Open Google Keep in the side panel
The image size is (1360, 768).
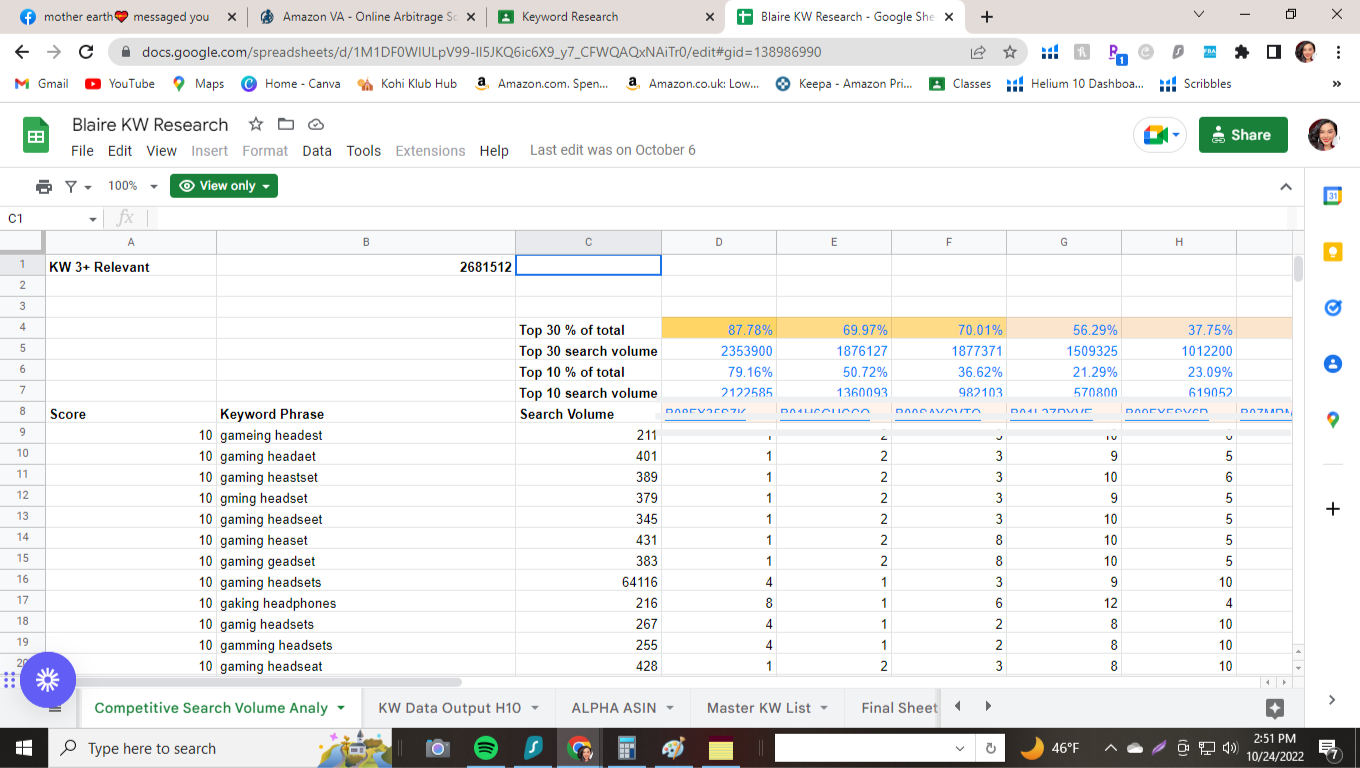[x=1332, y=253]
